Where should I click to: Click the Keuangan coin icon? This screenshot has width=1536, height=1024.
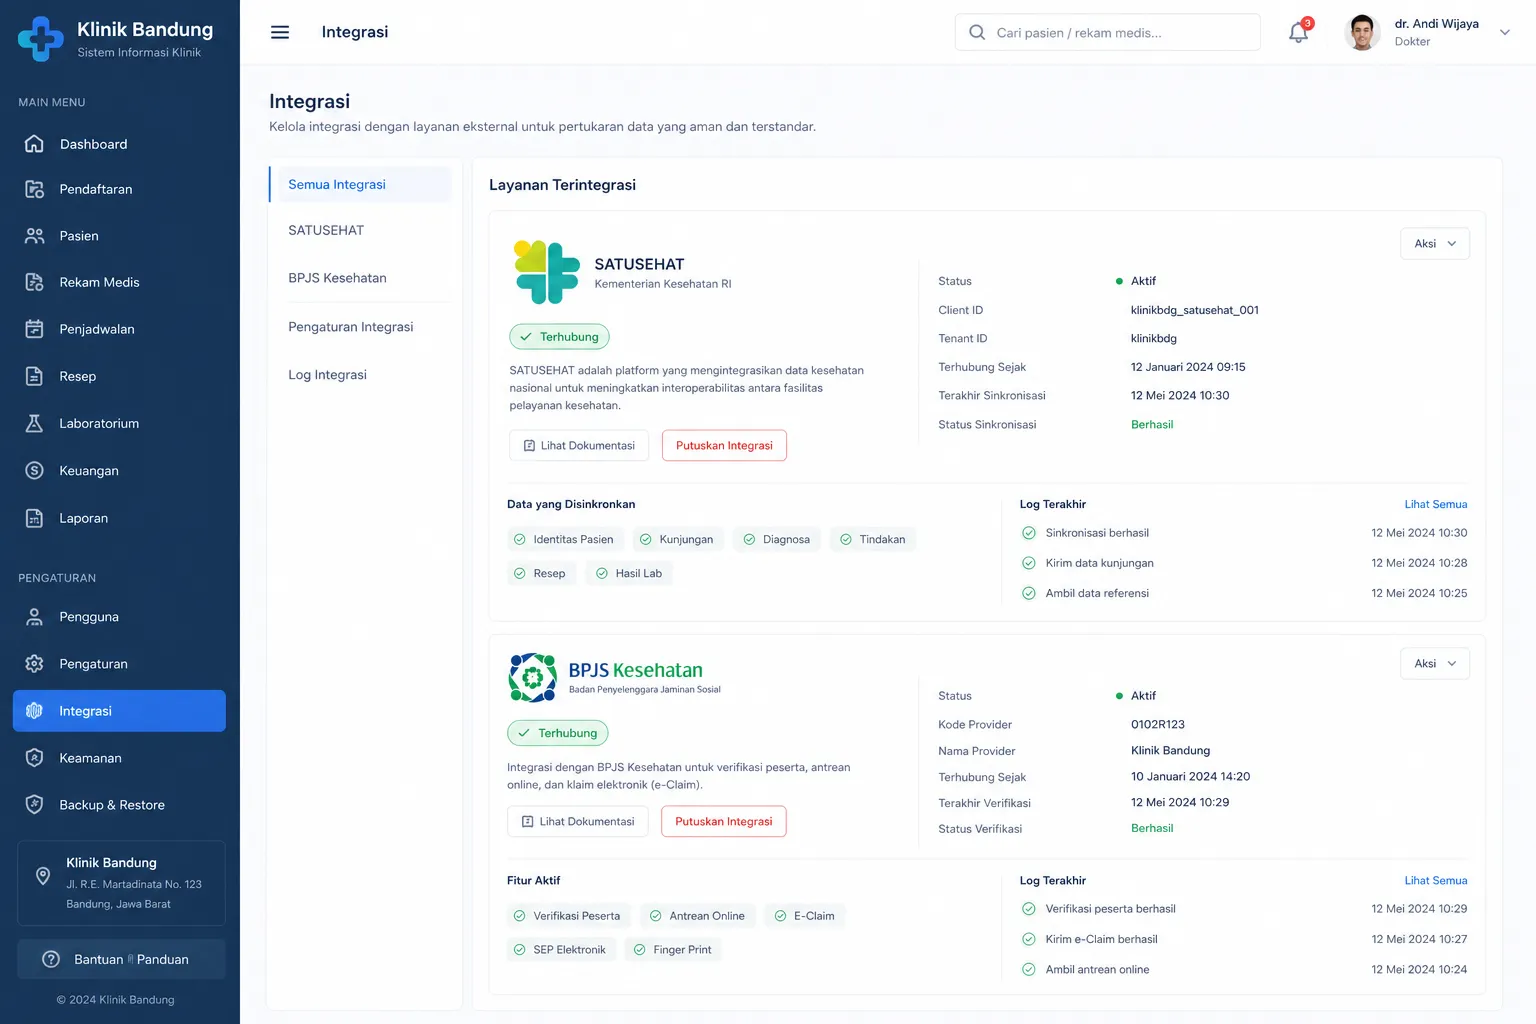tap(34, 470)
